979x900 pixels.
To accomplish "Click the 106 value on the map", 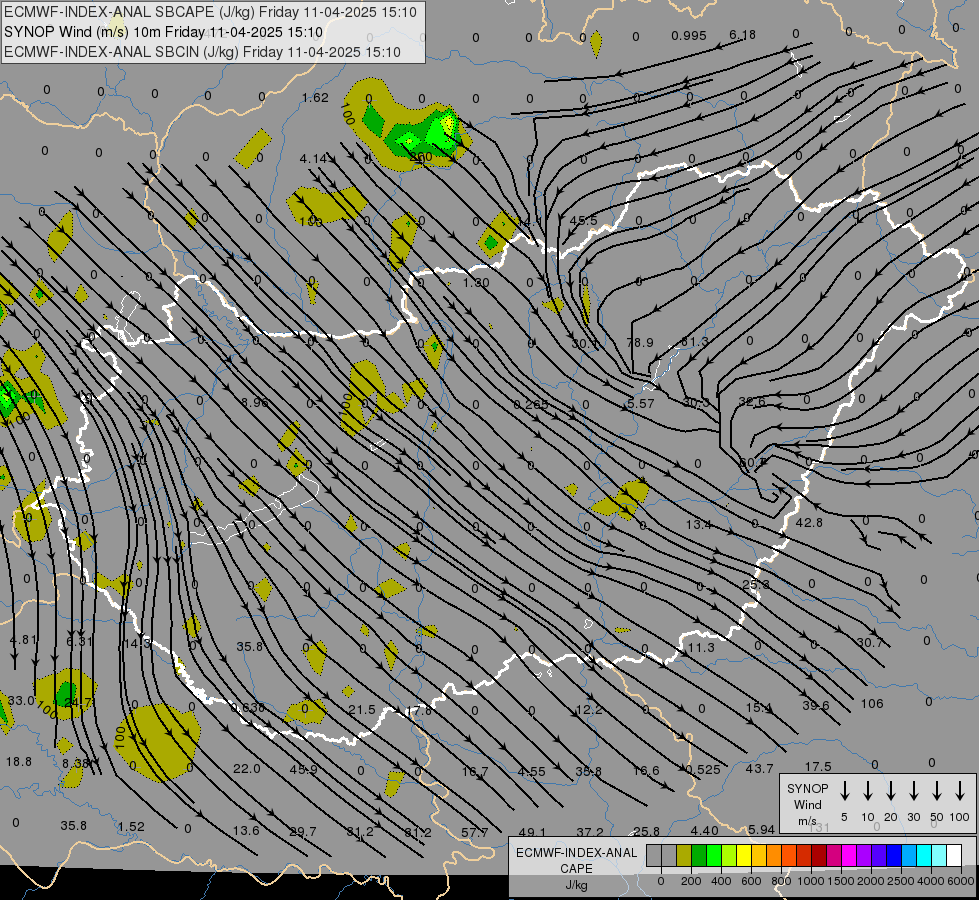I will (x=872, y=704).
